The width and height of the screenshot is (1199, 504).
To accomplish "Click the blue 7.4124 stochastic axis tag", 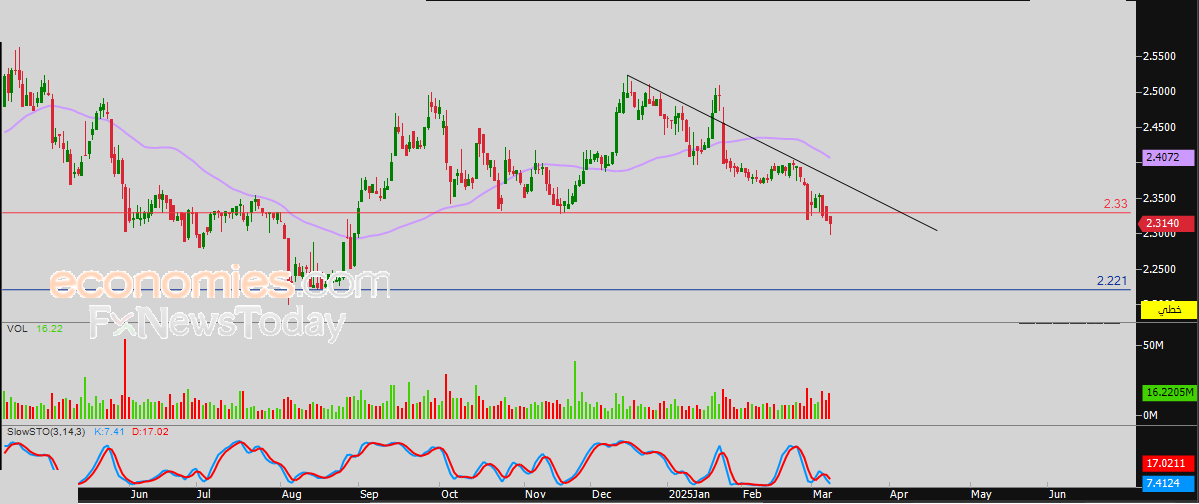I will (x=1166, y=483).
